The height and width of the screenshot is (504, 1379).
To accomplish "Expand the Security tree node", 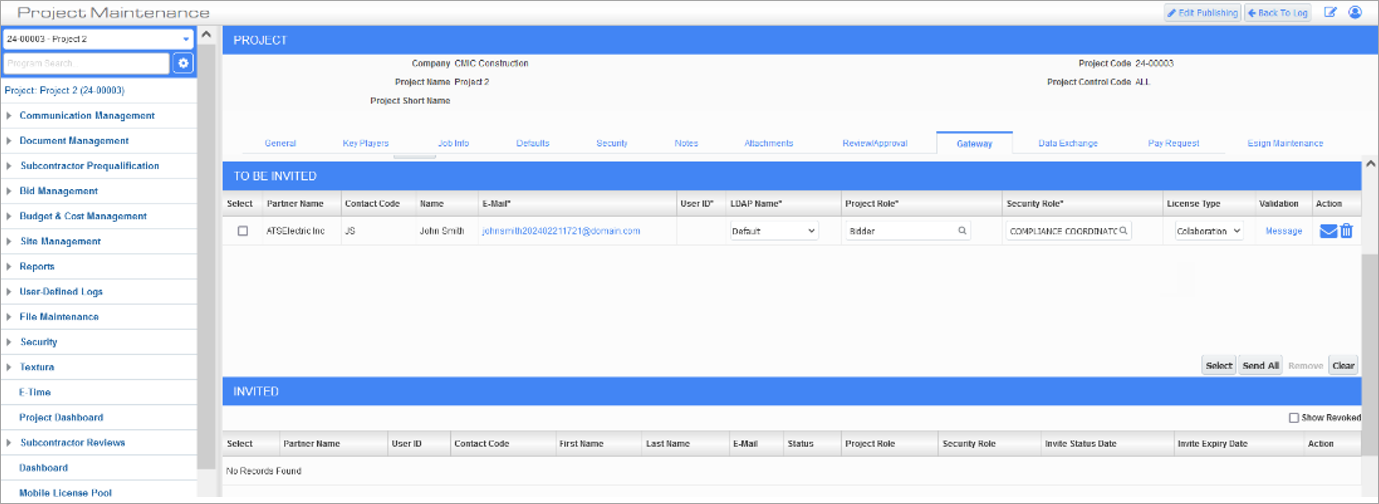I will tap(9, 342).
